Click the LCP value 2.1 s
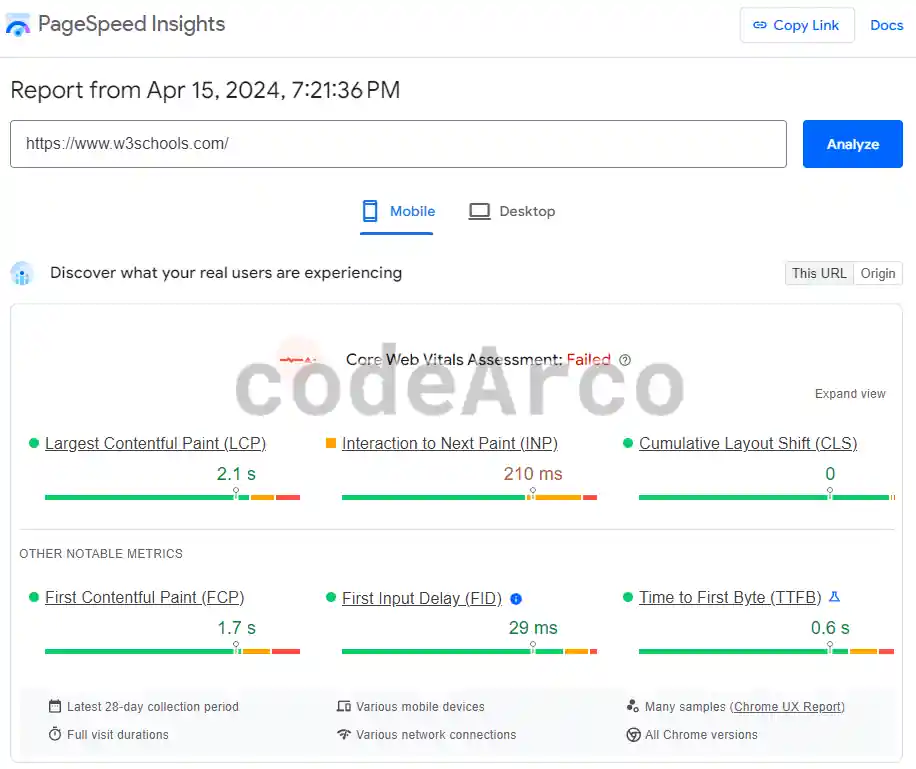The image size is (916, 769). [x=236, y=474]
